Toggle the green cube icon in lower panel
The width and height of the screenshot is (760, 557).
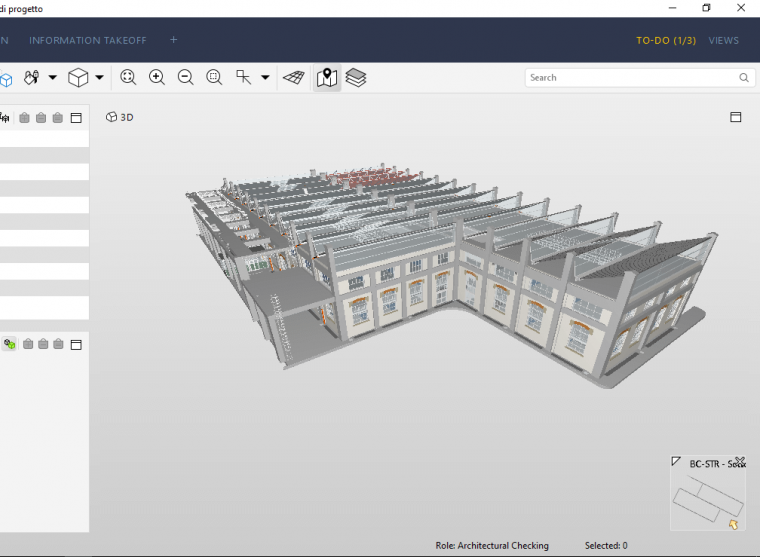pyautogui.click(x=10, y=344)
